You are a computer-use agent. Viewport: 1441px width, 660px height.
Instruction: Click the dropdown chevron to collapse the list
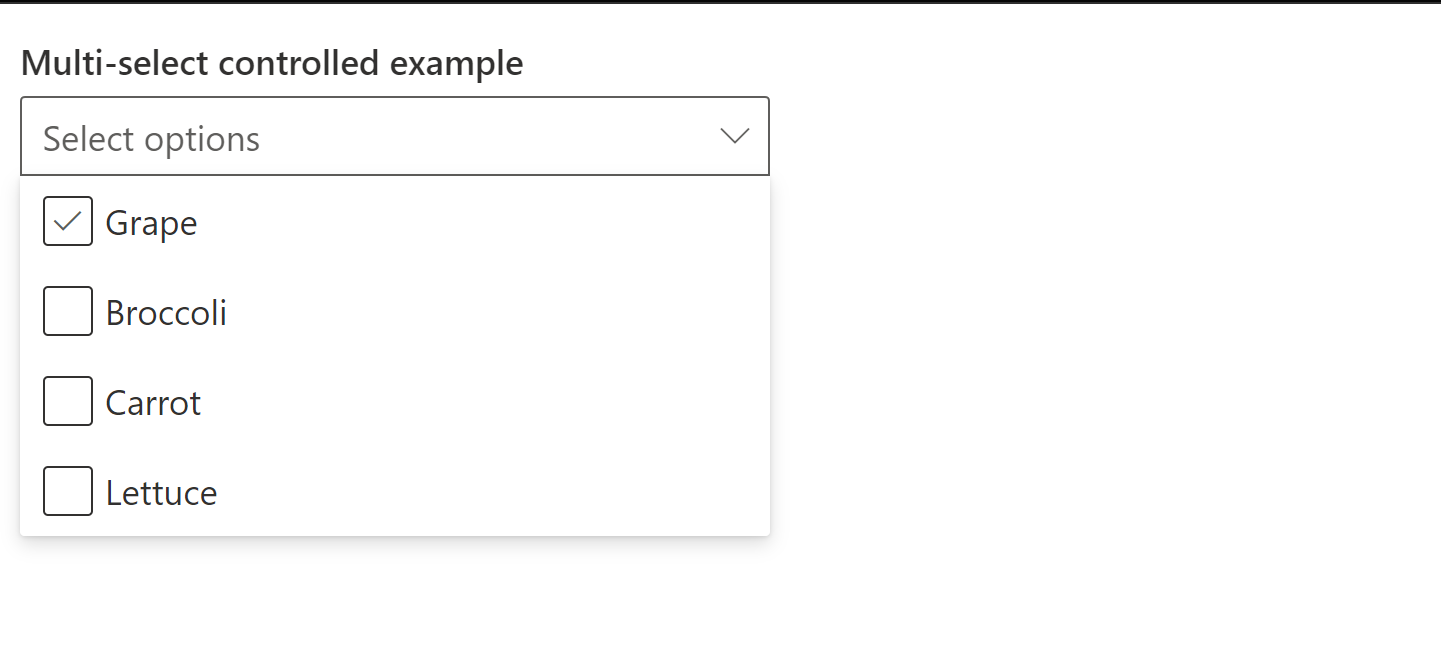734,136
